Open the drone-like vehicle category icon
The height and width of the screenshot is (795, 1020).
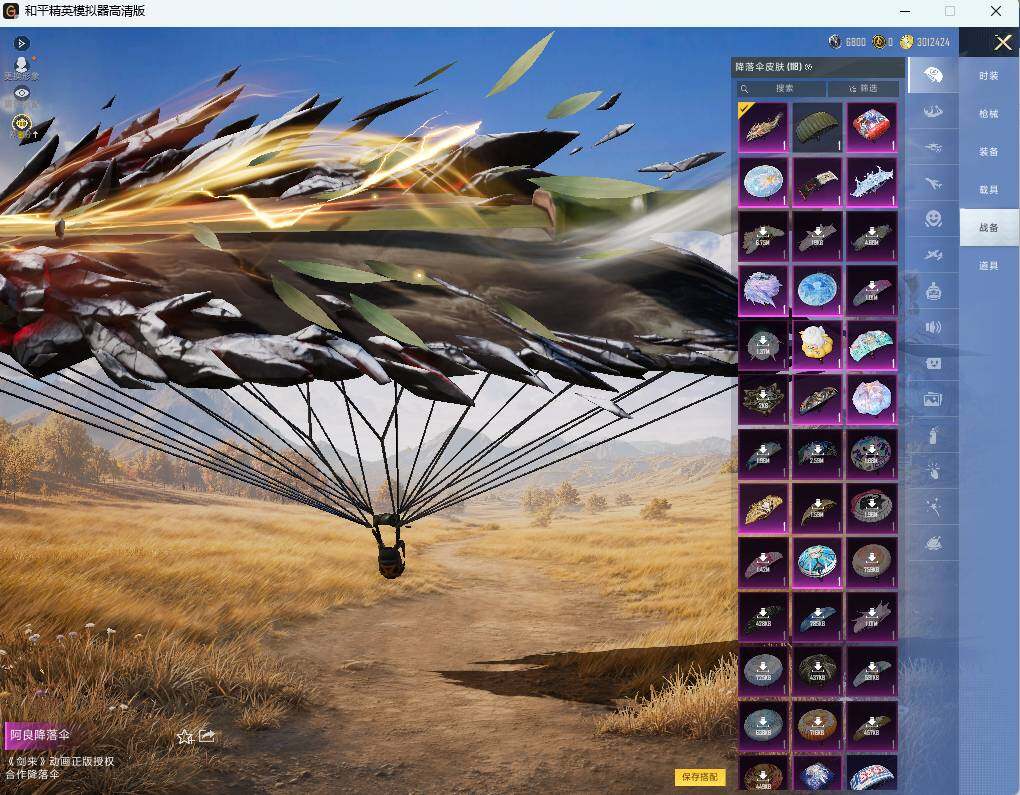(933, 148)
